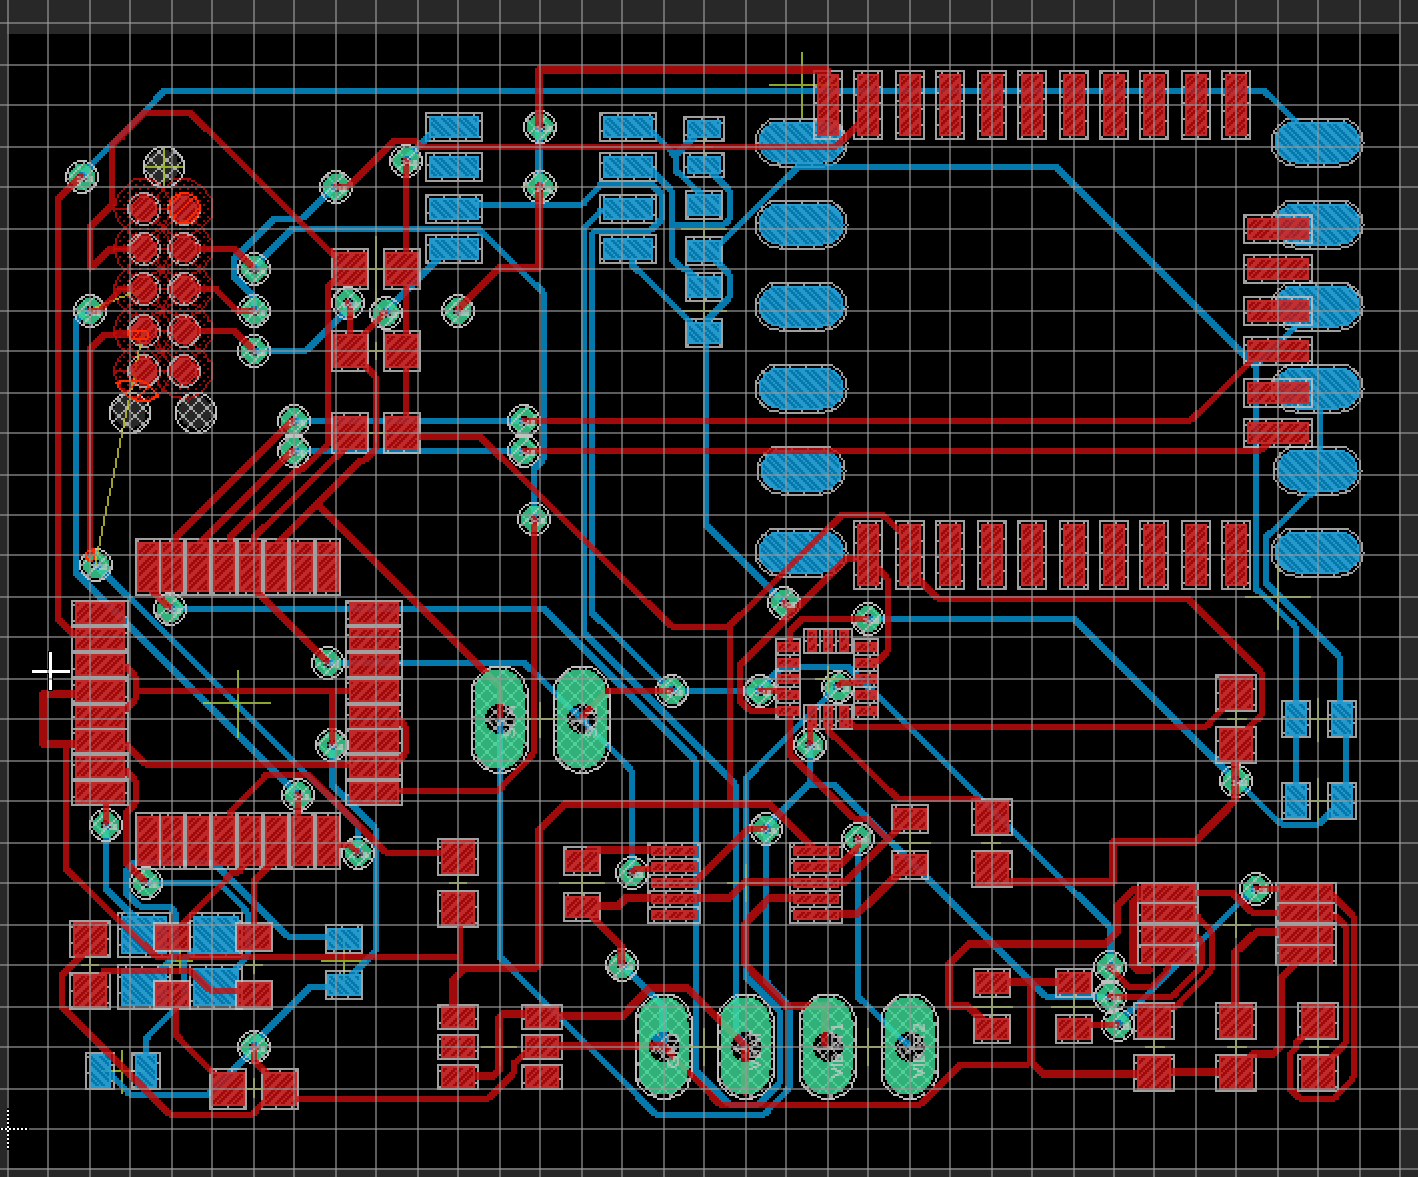Select the oval pad labeled VIN1
The width and height of the screenshot is (1418, 1177).
pyautogui.click(x=828, y=1046)
